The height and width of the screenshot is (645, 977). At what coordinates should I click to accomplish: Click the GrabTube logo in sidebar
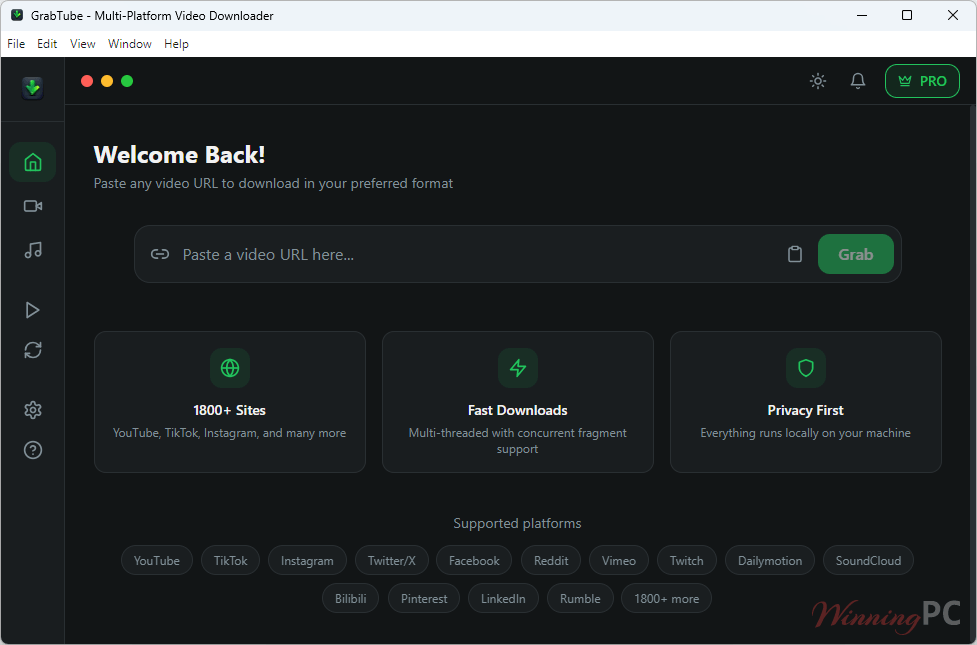pyautogui.click(x=32, y=88)
